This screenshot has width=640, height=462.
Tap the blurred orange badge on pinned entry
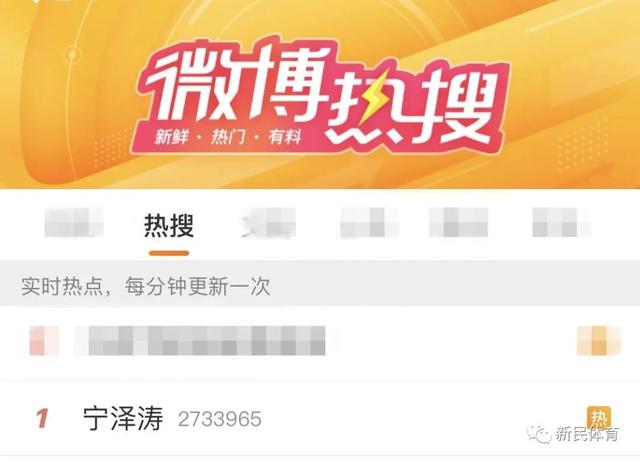[598, 340]
